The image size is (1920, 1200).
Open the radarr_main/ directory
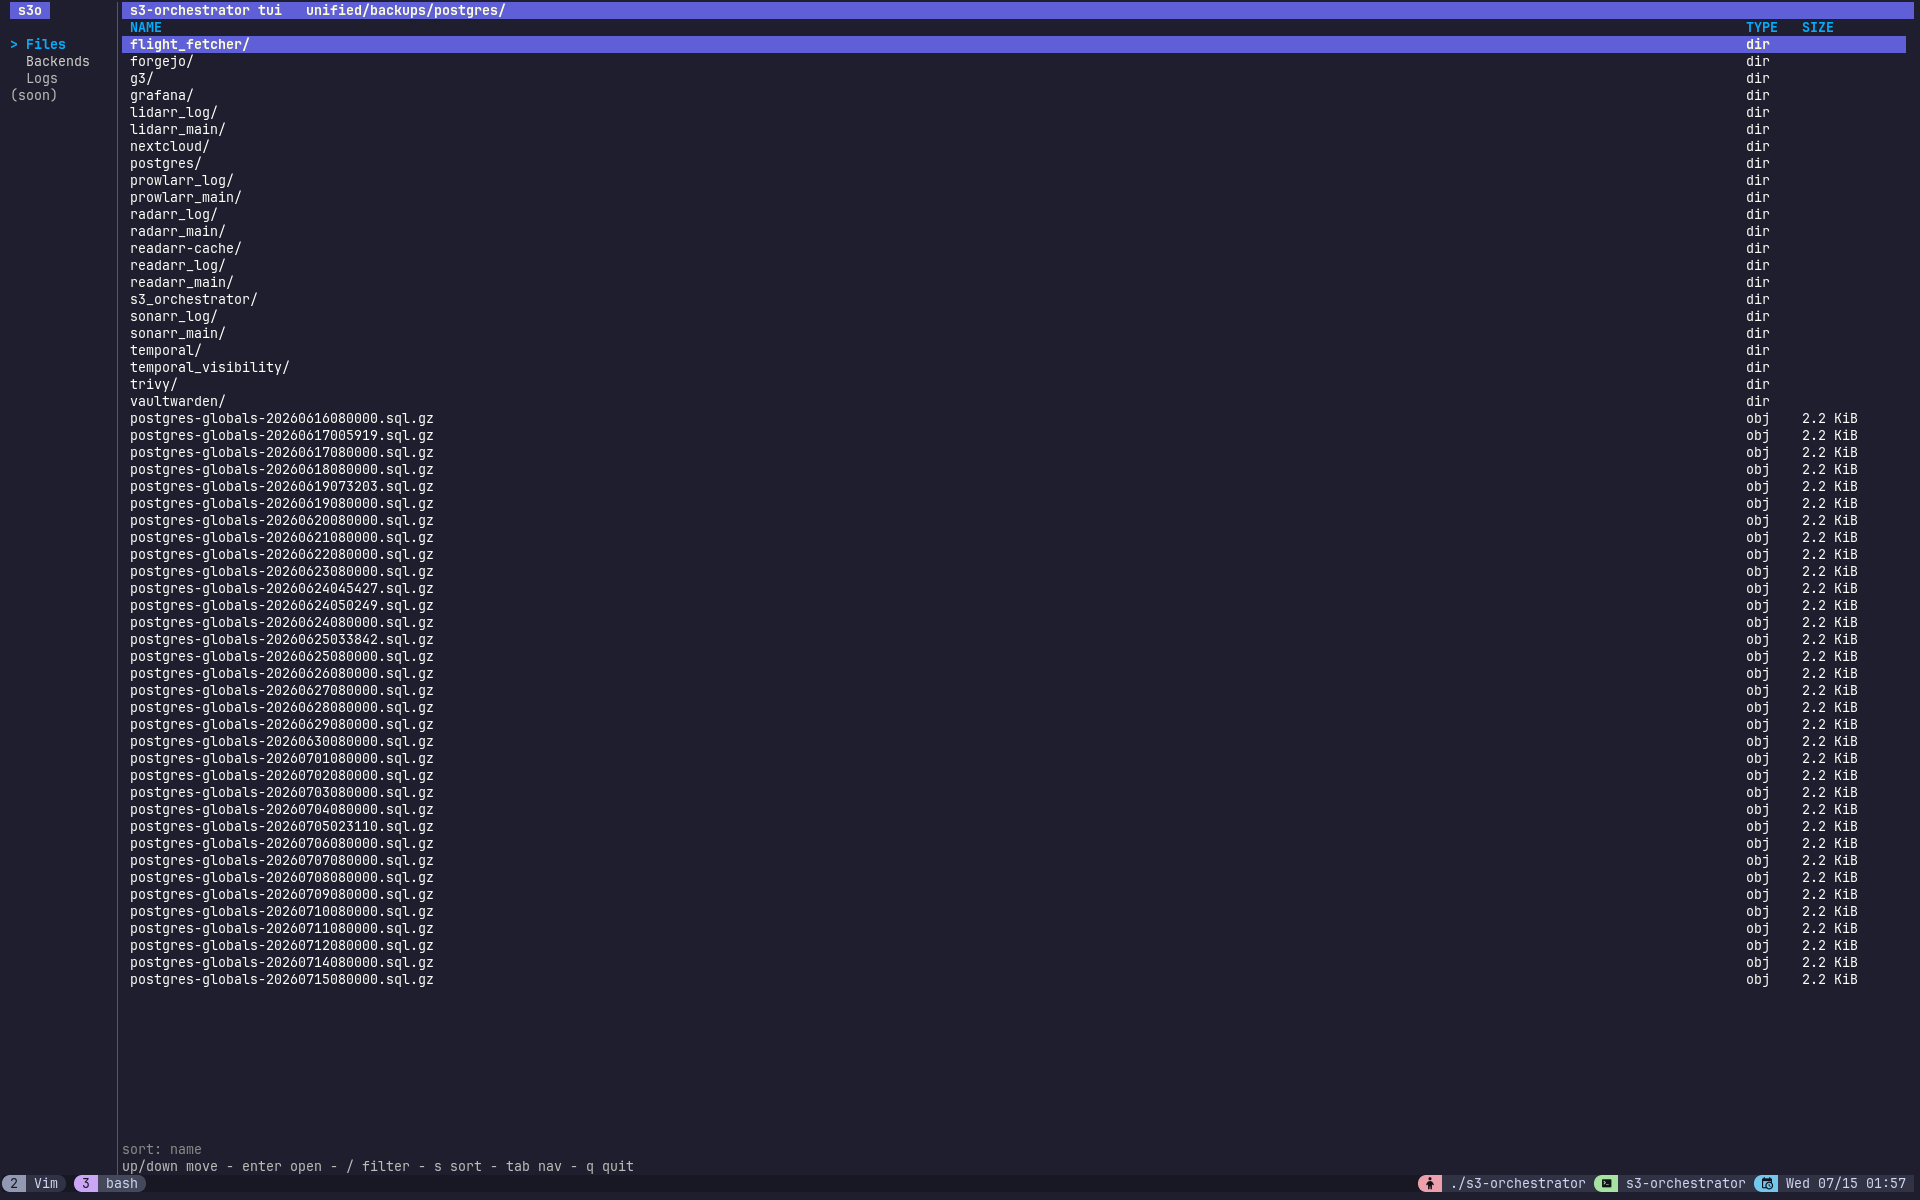(x=1013, y=231)
